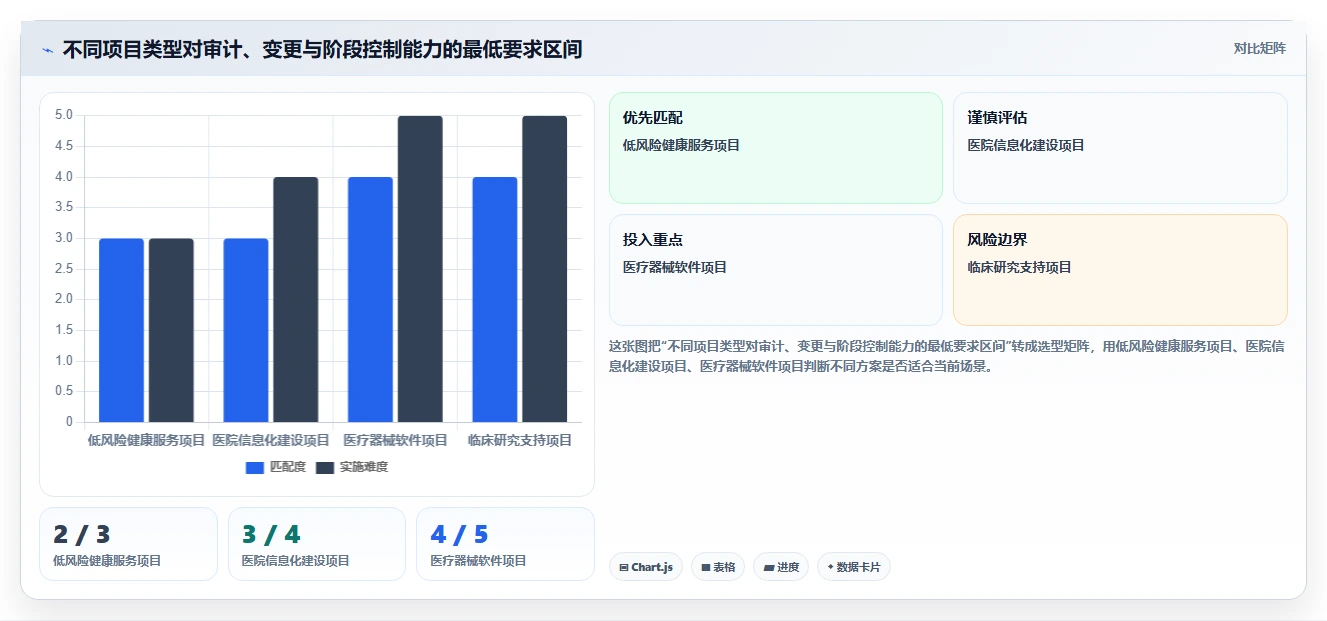Click the icon inside Chart.js chip

point(624,568)
